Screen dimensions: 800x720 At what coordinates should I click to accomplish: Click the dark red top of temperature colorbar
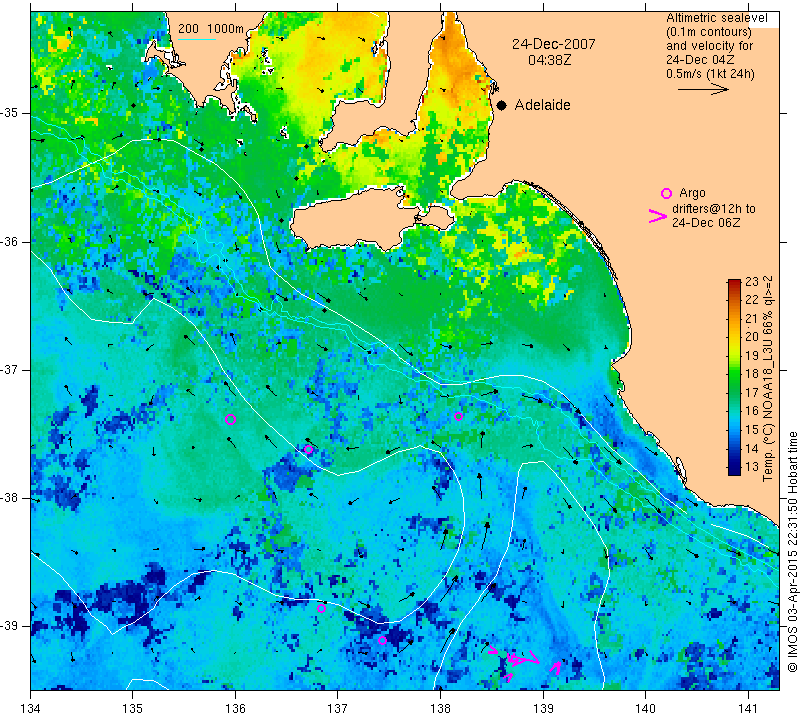tap(734, 282)
